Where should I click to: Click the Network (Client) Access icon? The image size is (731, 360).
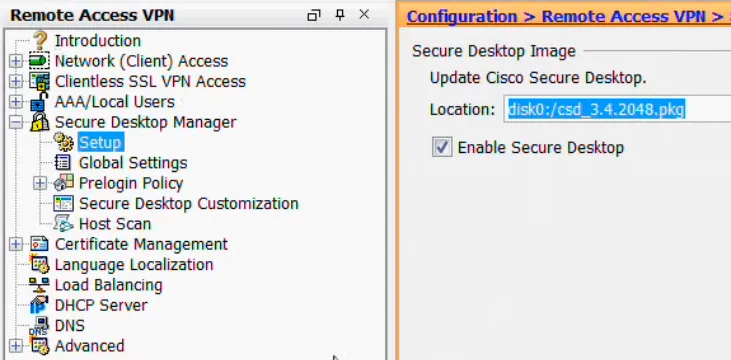pos(39,61)
